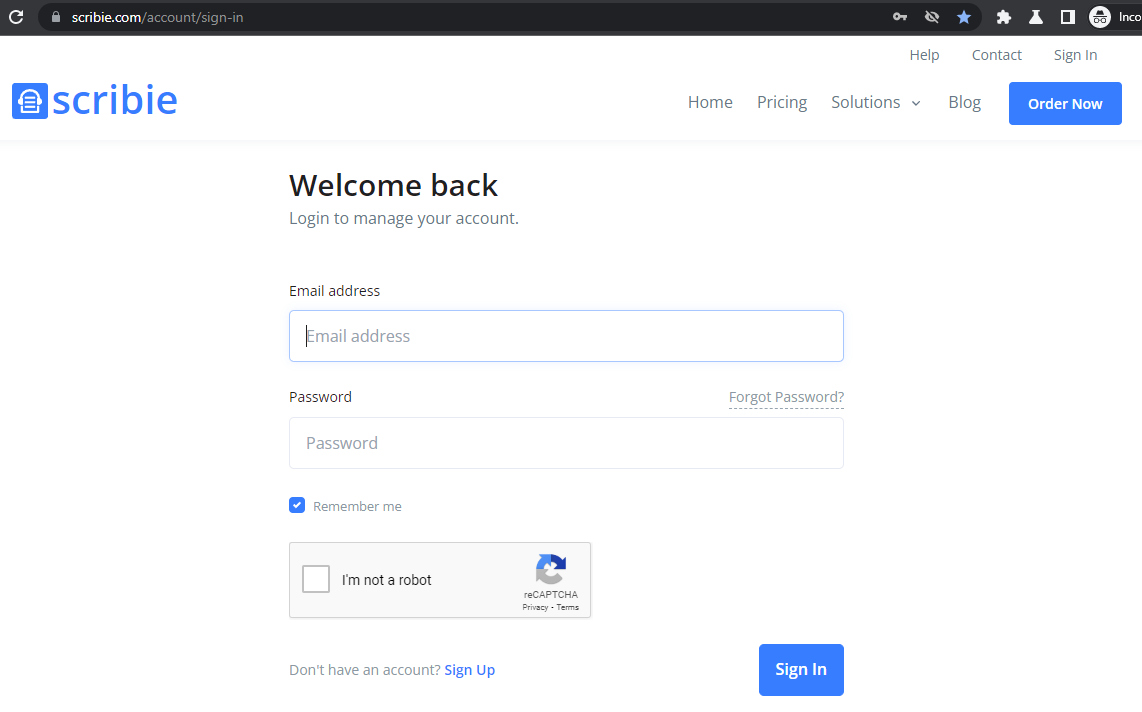The image size is (1142, 712).
Task: Open reCAPTCHA Privacy link
Action: tap(535, 607)
